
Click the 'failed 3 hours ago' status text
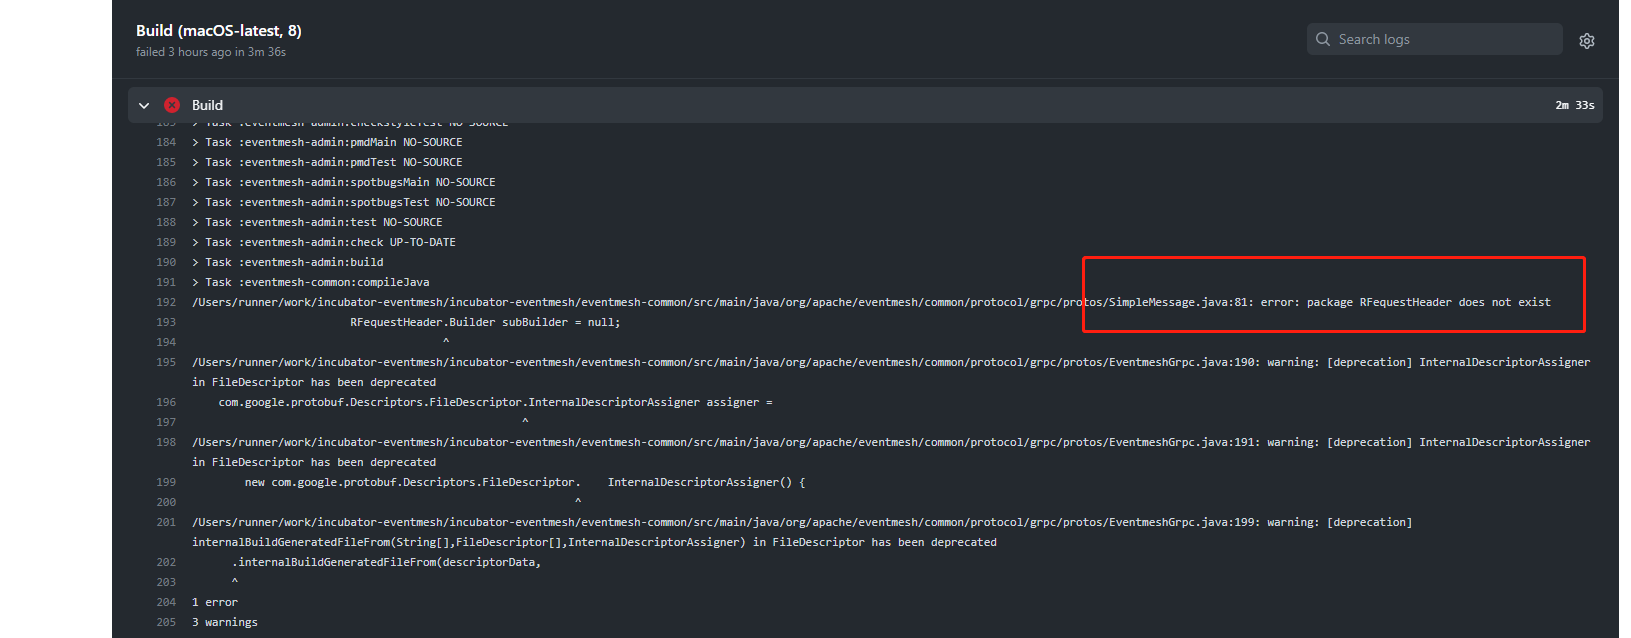[211, 52]
